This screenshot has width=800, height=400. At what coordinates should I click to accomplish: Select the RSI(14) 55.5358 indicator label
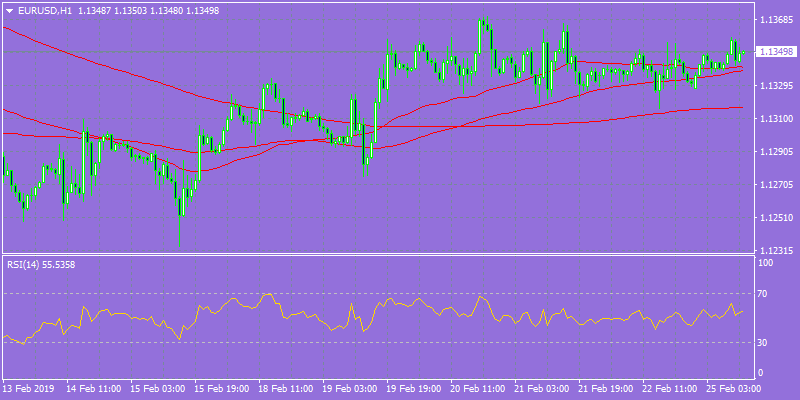coord(41,265)
